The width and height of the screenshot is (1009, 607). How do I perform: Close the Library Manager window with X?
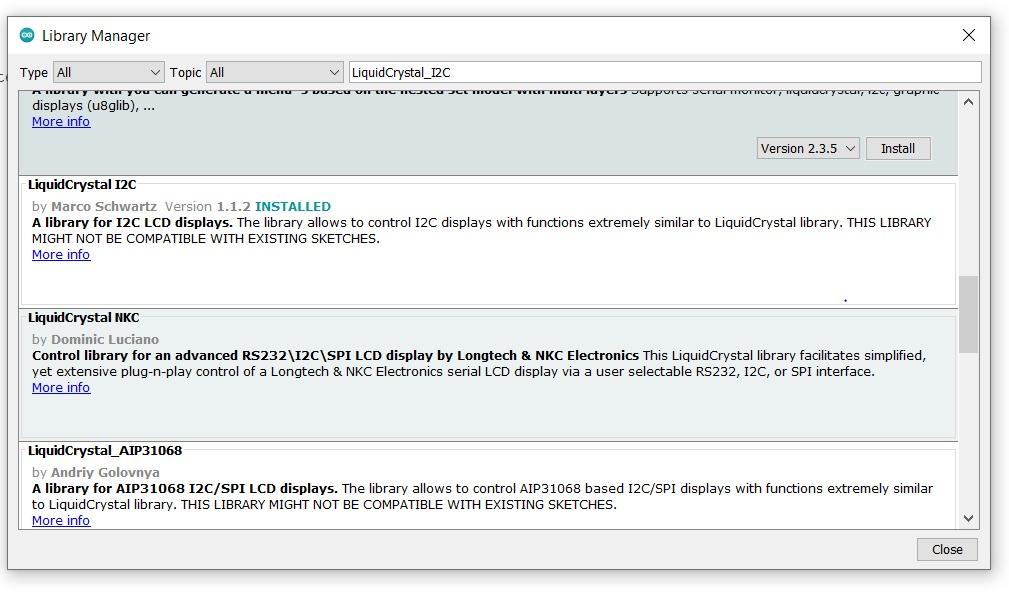968,35
